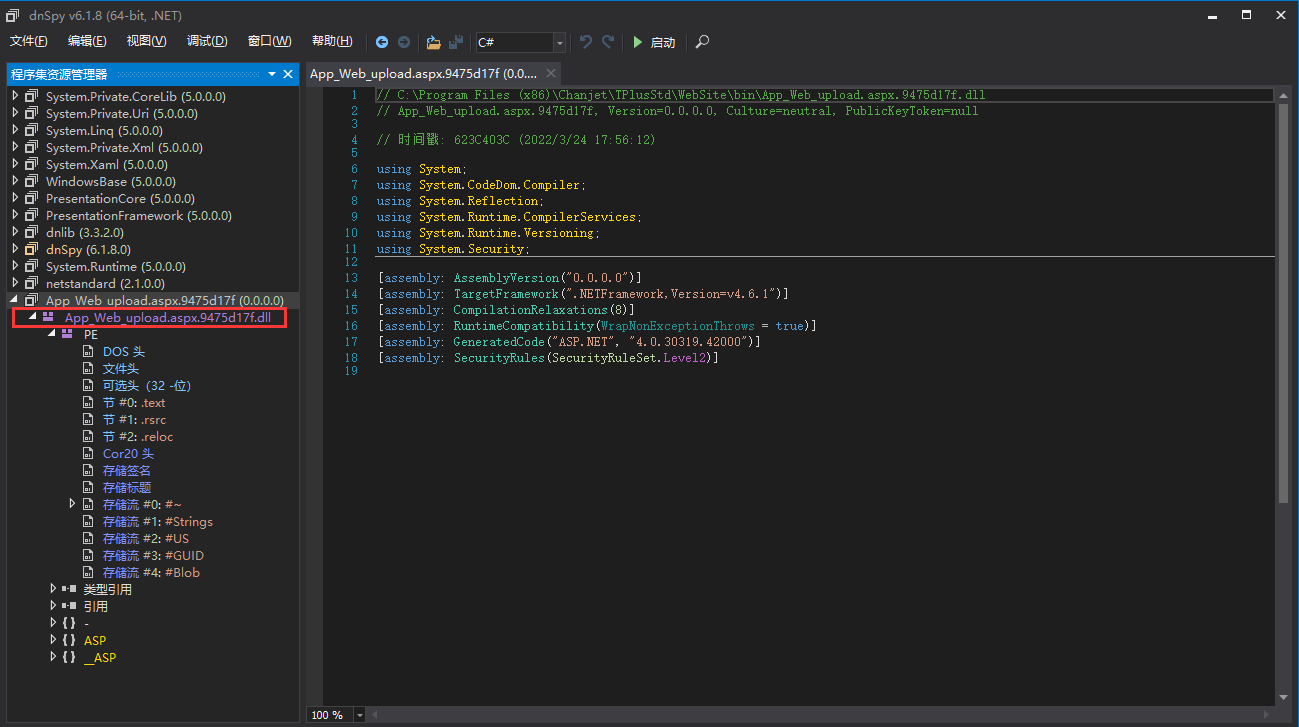Click the System.Xaml assembly icon
1299x727 pixels.
click(32, 164)
